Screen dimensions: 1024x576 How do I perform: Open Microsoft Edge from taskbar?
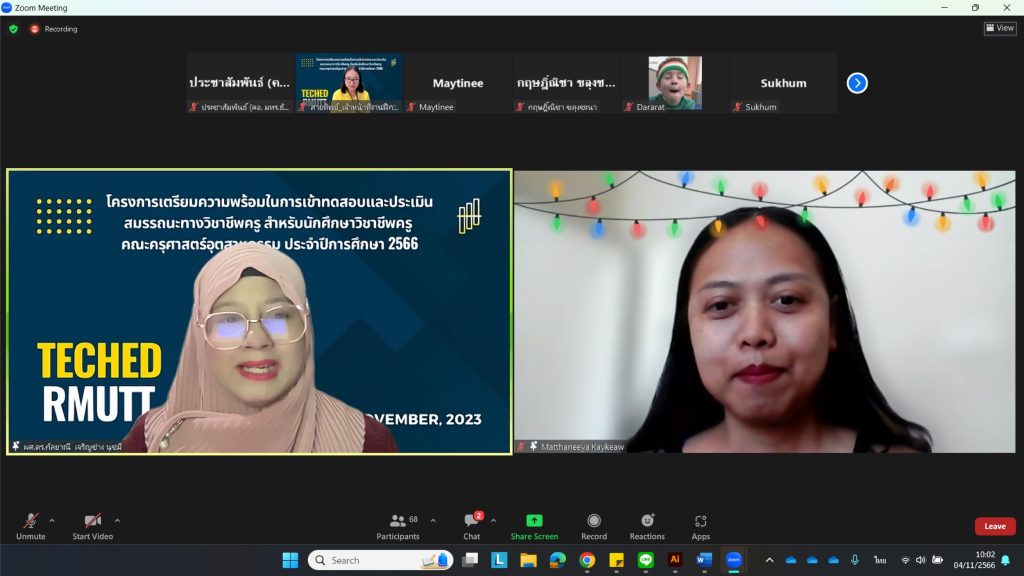click(x=558, y=560)
